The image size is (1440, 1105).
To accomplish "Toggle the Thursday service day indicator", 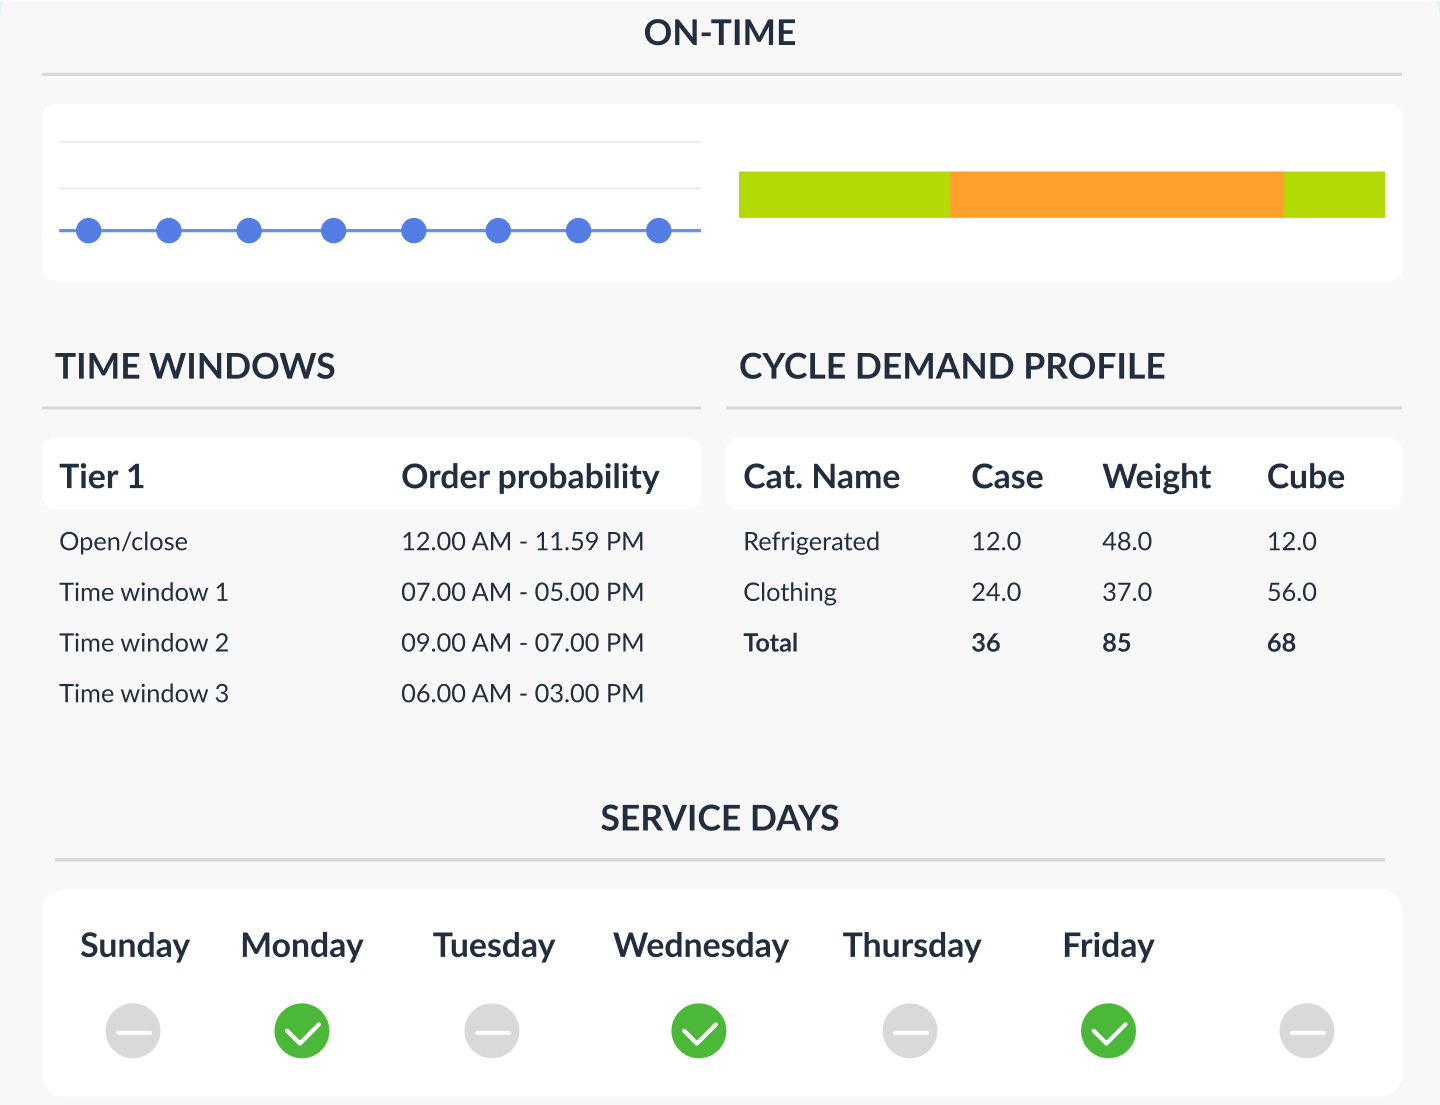I will click(910, 1031).
